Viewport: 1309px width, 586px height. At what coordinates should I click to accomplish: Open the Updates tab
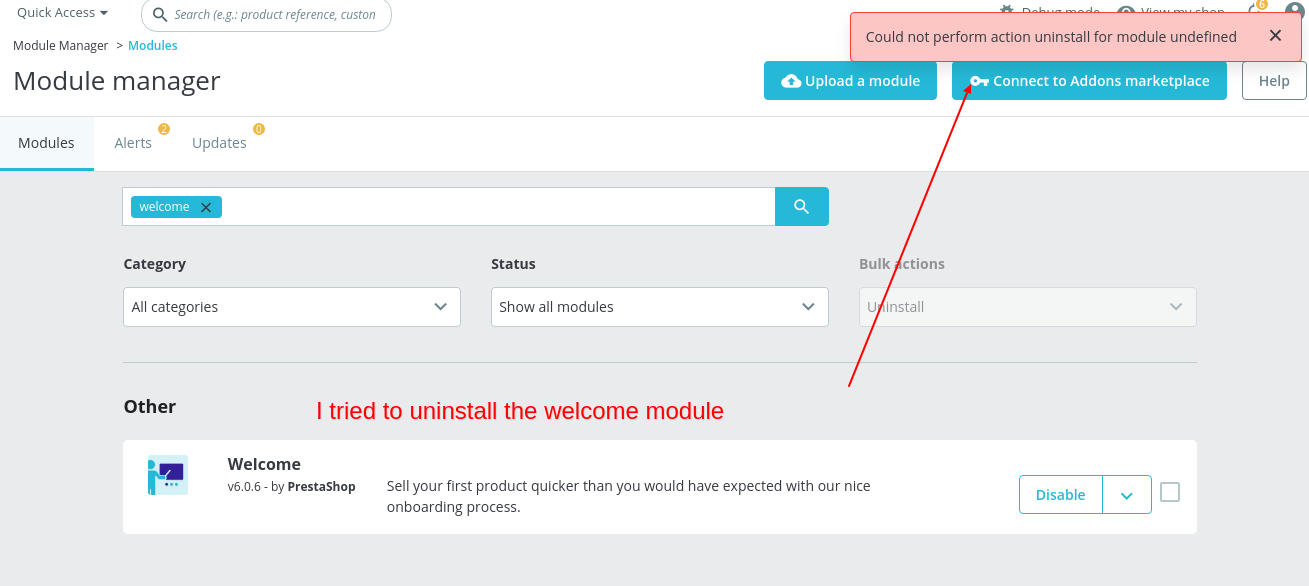[219, 142]
